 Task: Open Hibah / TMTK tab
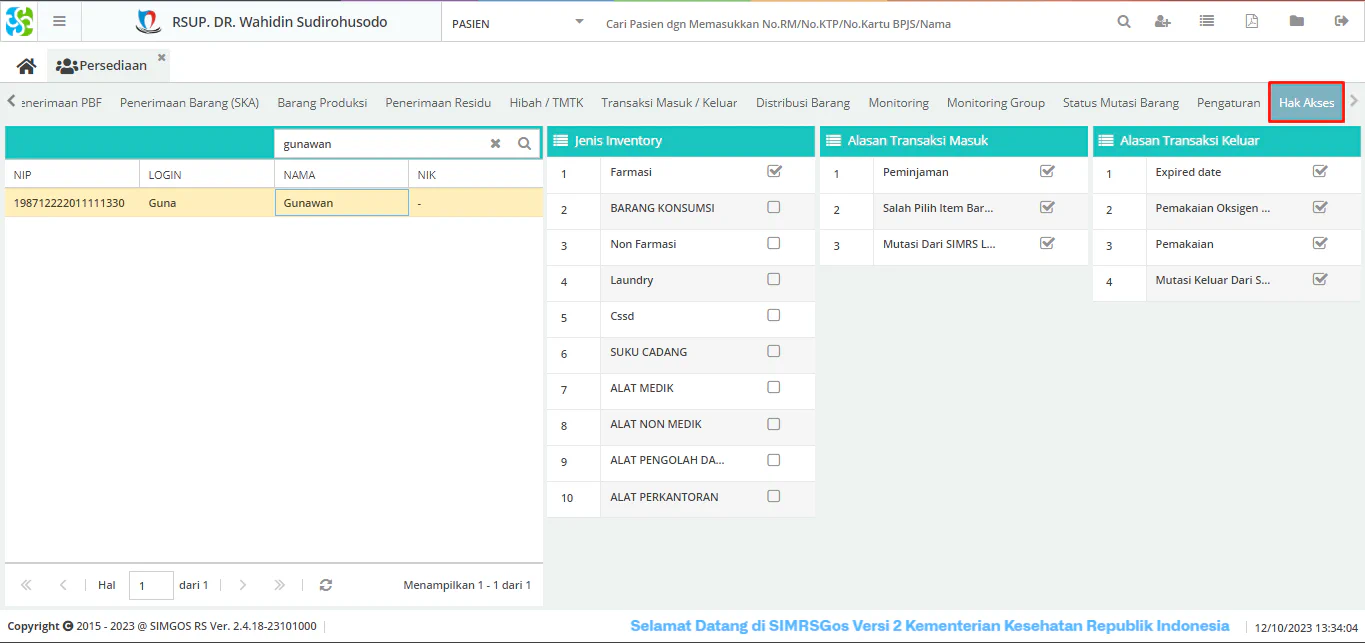546,103
